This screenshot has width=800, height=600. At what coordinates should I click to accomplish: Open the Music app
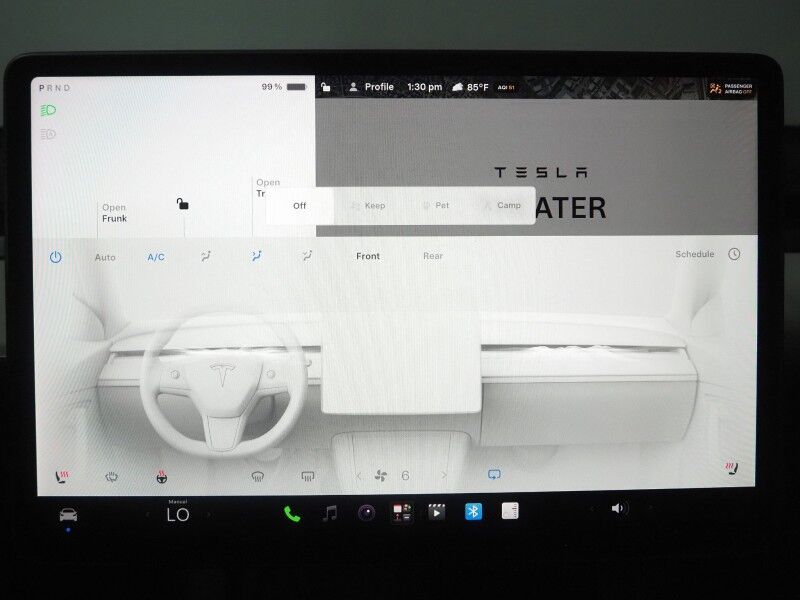tap(330, 513)
